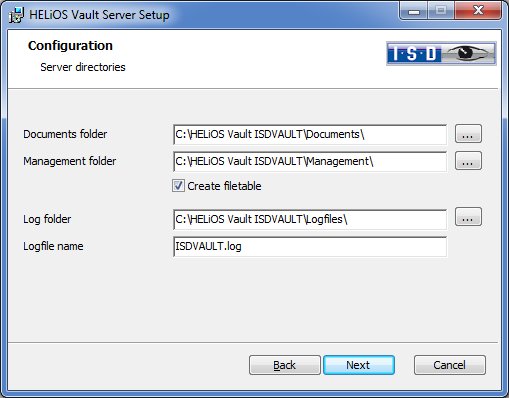Focus the Log folder path field

click(x=310, y=219)
